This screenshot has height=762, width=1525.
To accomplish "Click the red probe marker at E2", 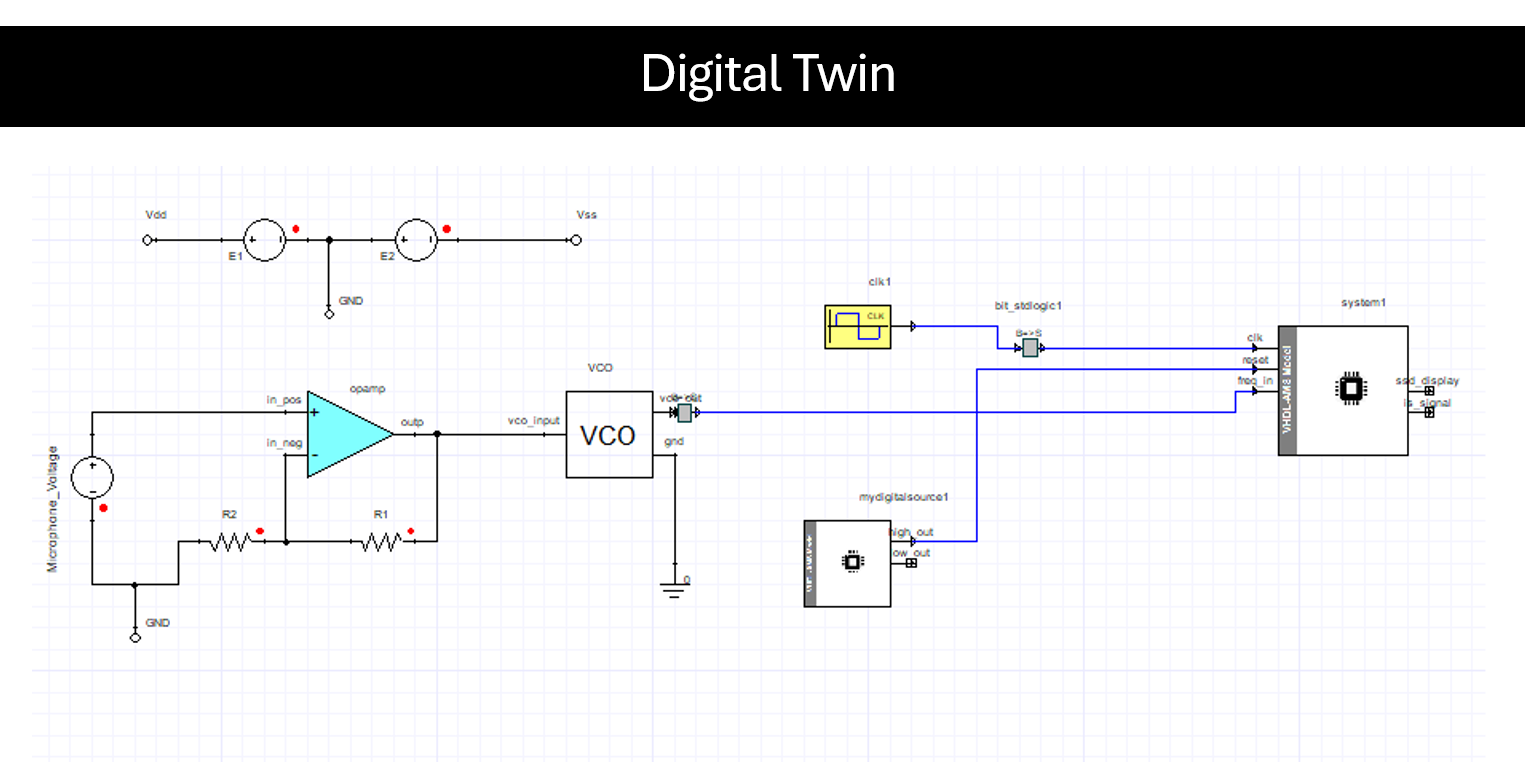I will (447, 229).
